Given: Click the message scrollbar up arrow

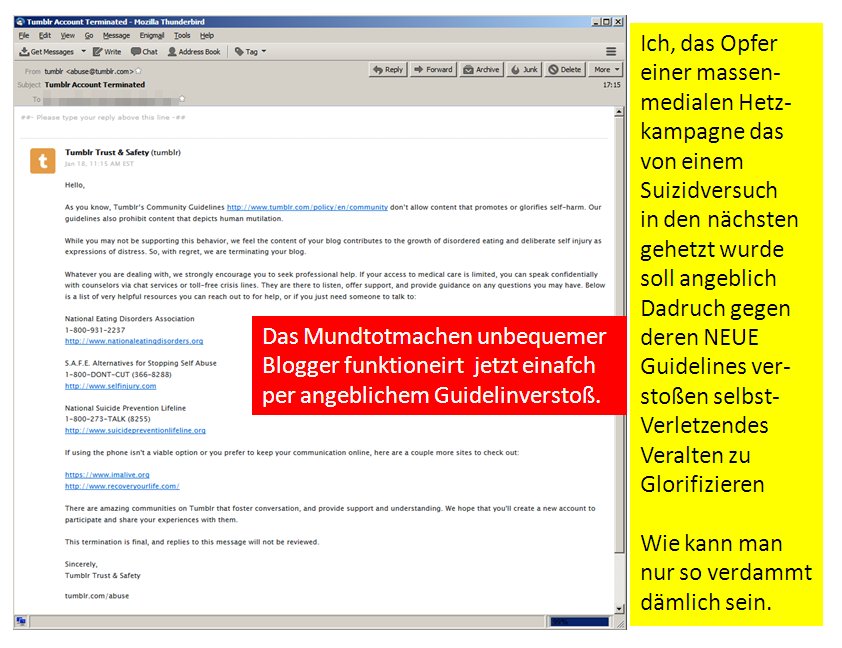Looking at the screenshot, I should coord(619,112).
